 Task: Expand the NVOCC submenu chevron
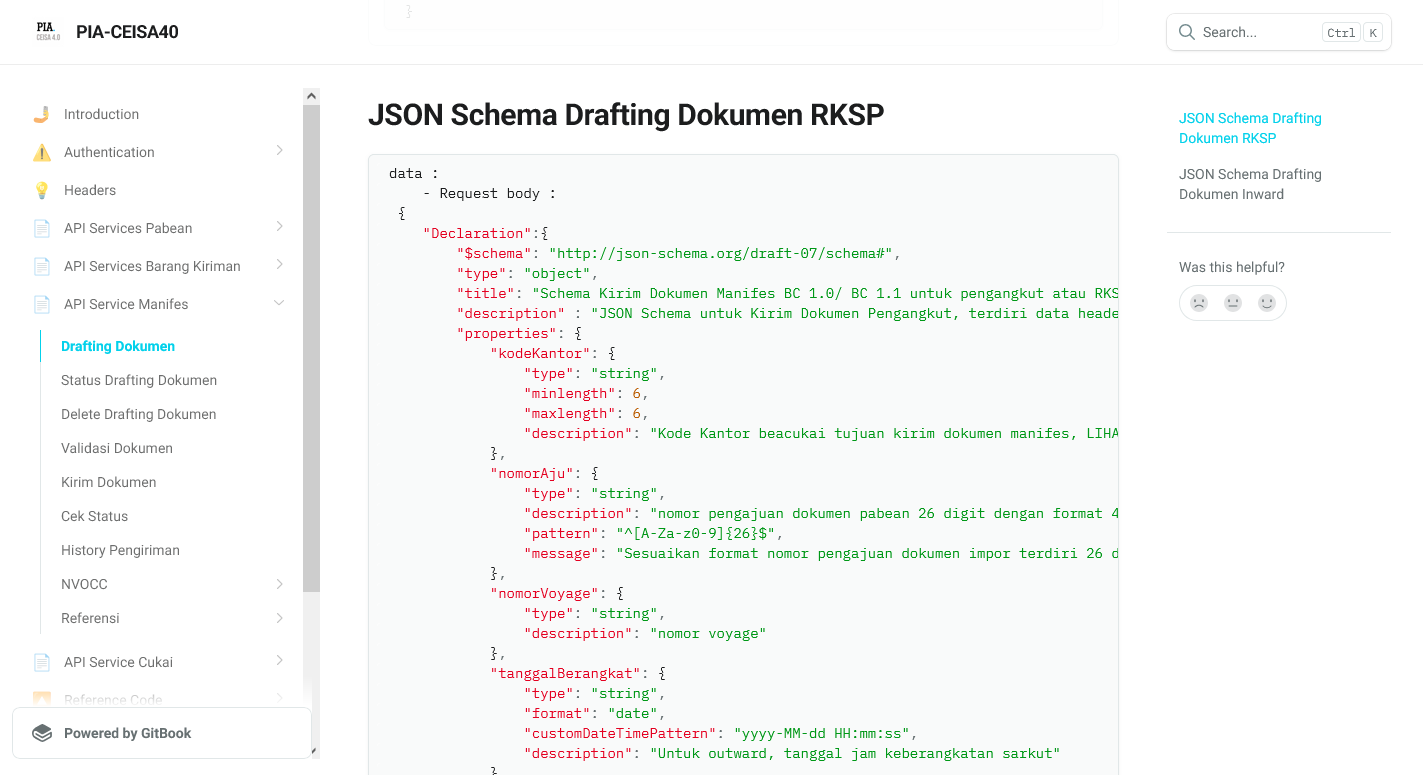(x=279, y=583)
